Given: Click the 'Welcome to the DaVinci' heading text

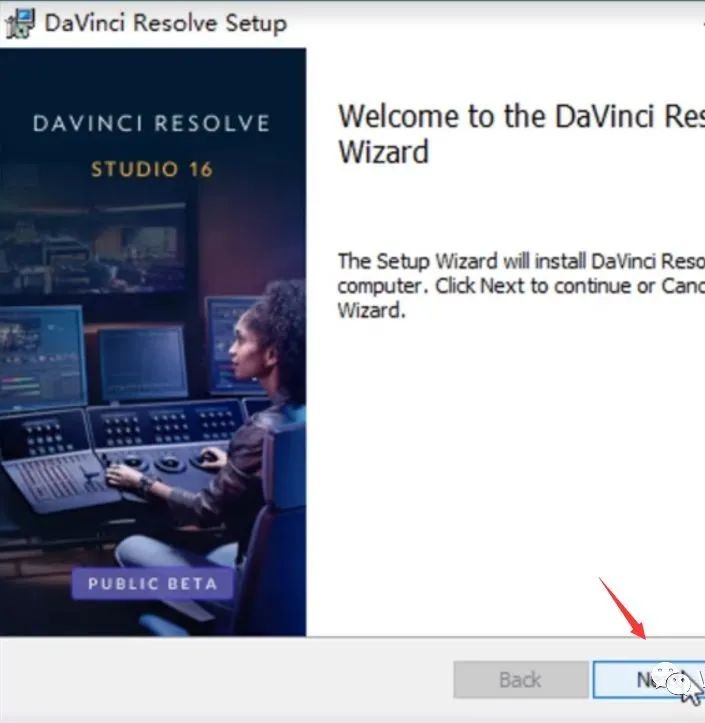Looking at the screenshot, I should click(521, 134).
